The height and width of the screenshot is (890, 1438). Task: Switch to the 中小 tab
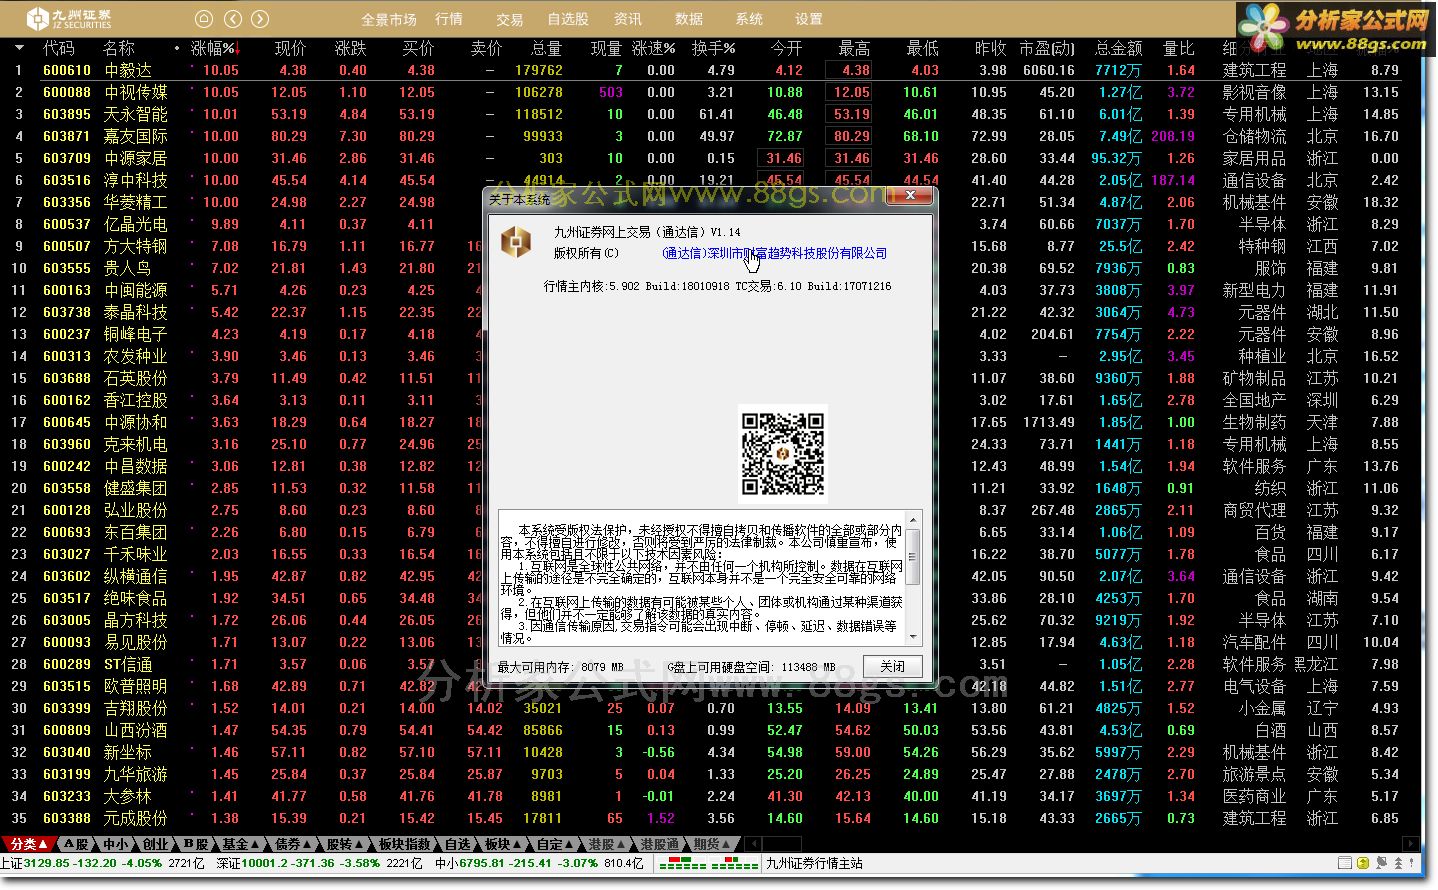[x=117, y=844]
